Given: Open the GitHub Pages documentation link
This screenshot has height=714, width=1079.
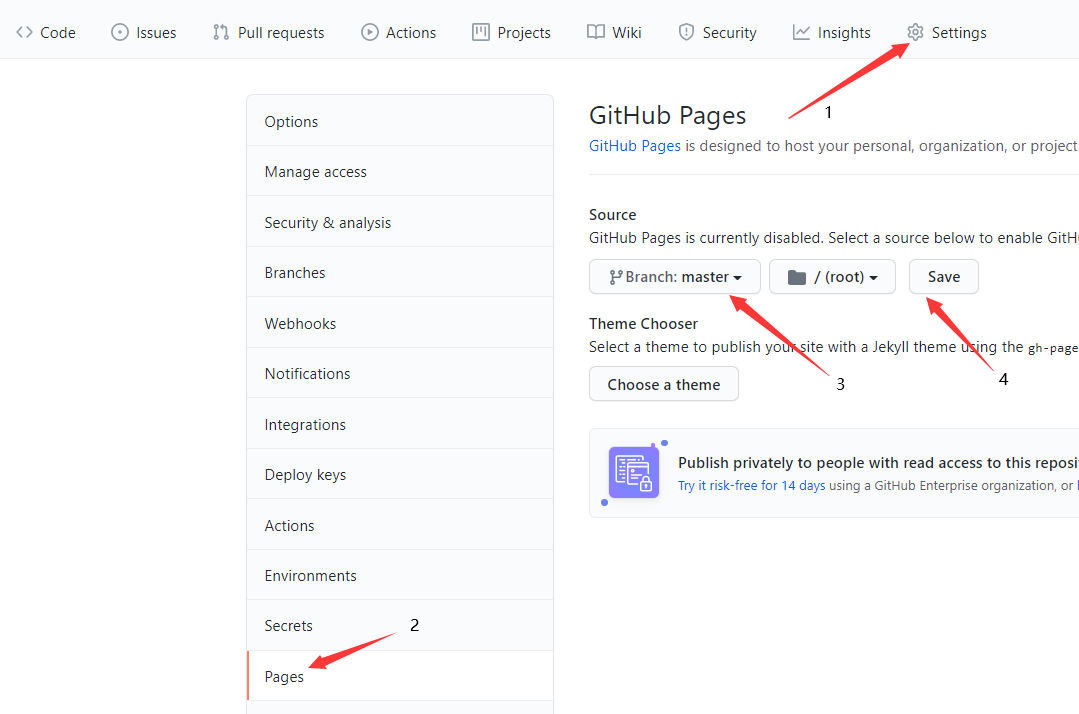Looking at the screenshot, I should pyautogui.click(x=634, y=146).
